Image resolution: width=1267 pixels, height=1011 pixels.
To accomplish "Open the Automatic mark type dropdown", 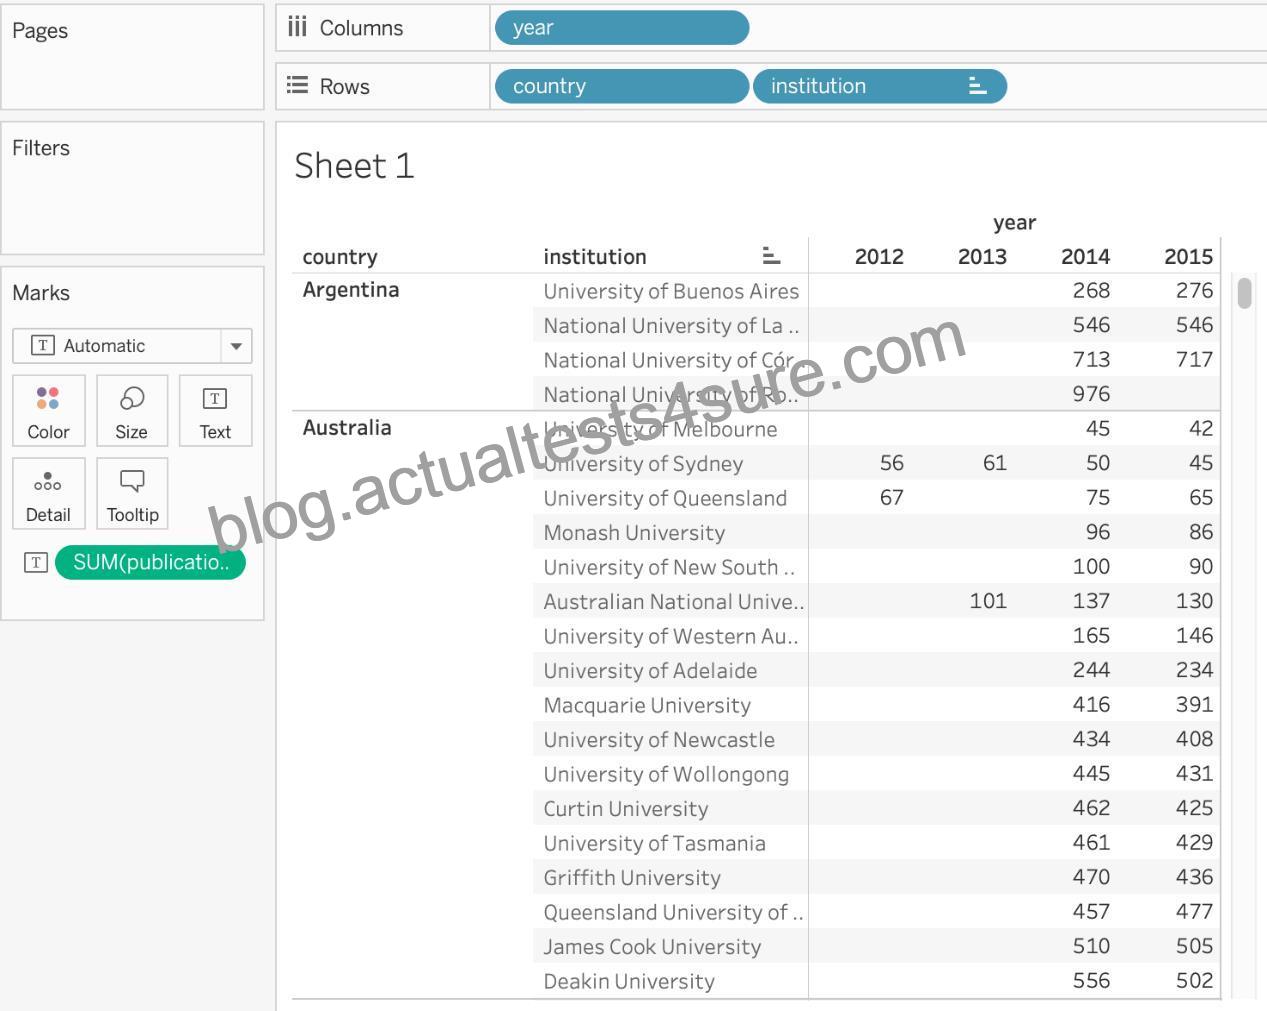I will pyautogui.click(x=132, y=346).
